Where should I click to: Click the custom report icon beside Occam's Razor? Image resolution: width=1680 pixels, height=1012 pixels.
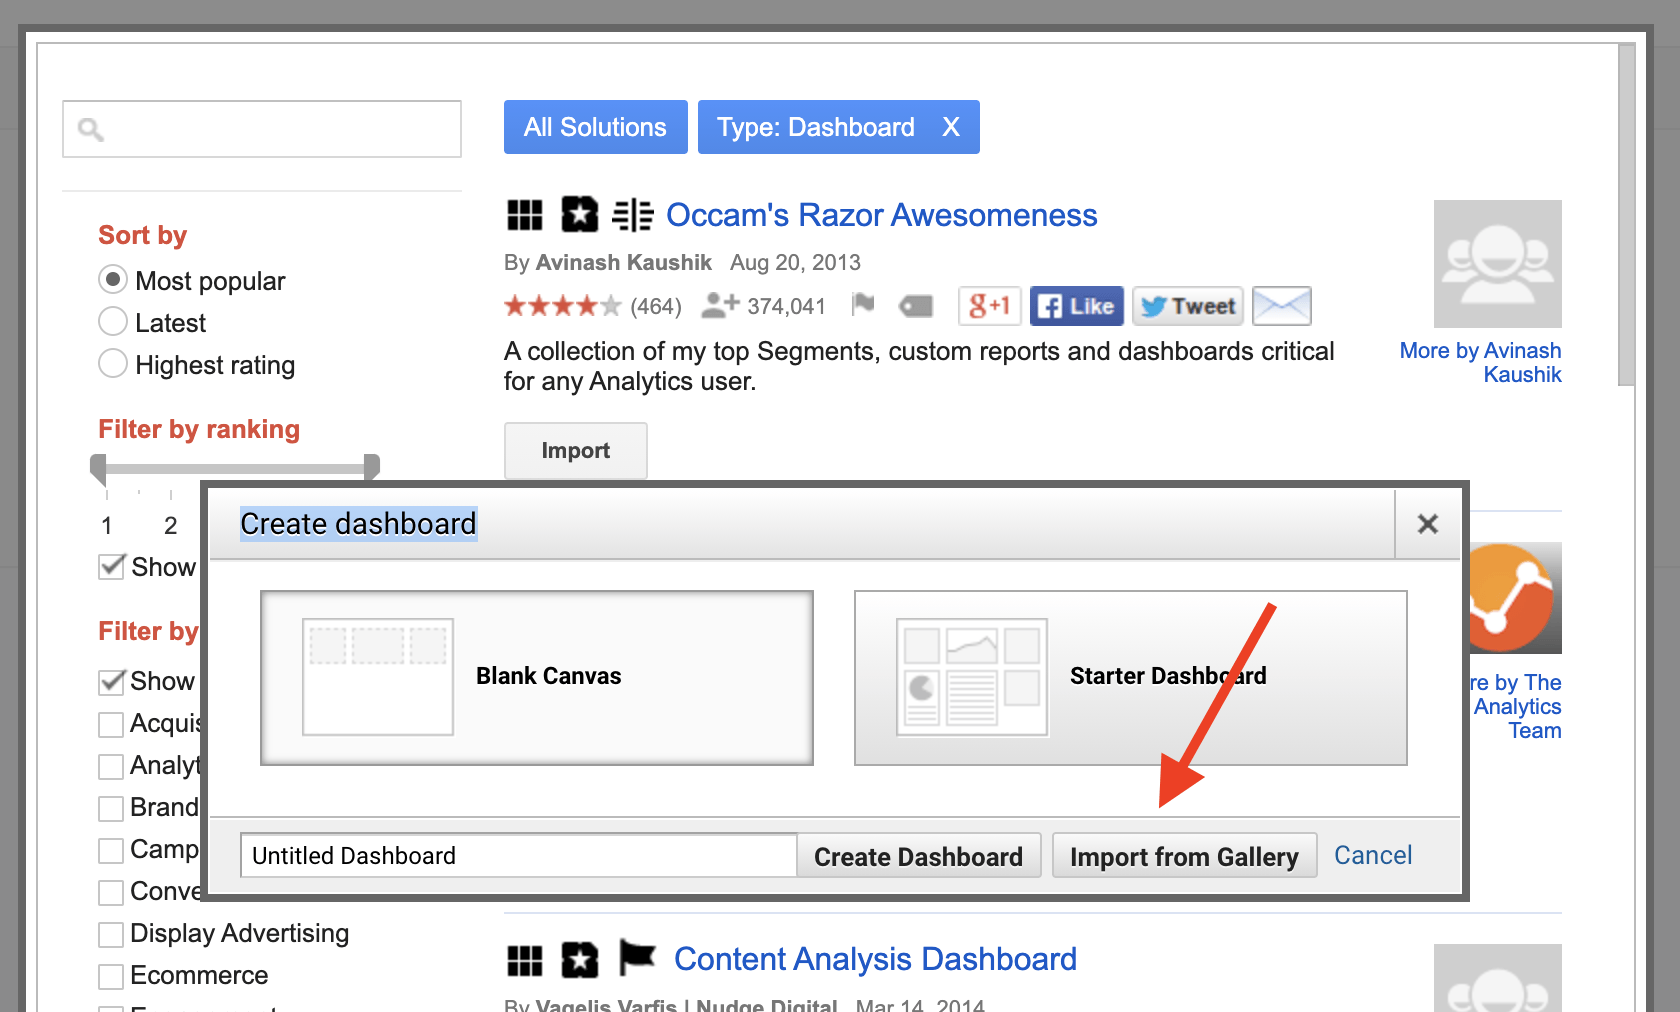tap(633, 215)
